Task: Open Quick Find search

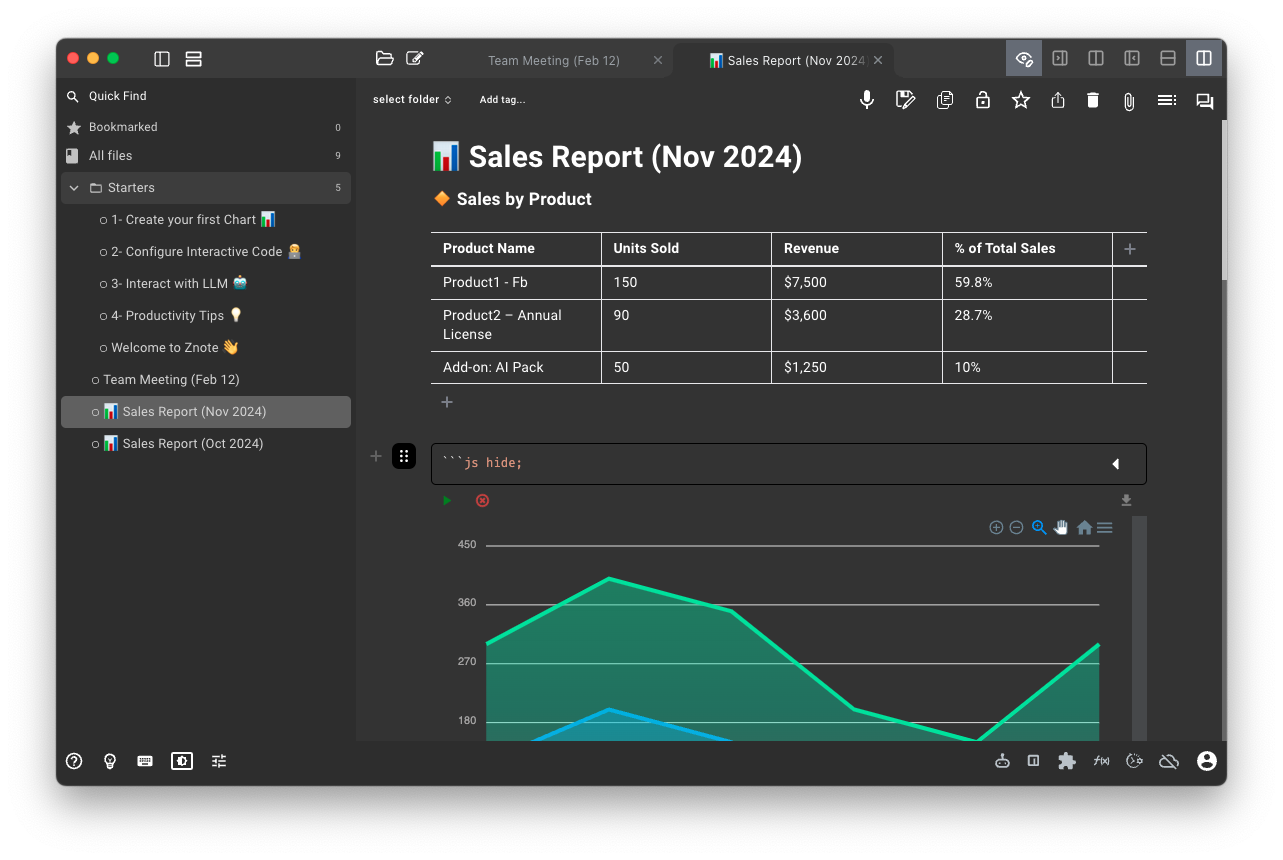Action: (x=117, y=96)
